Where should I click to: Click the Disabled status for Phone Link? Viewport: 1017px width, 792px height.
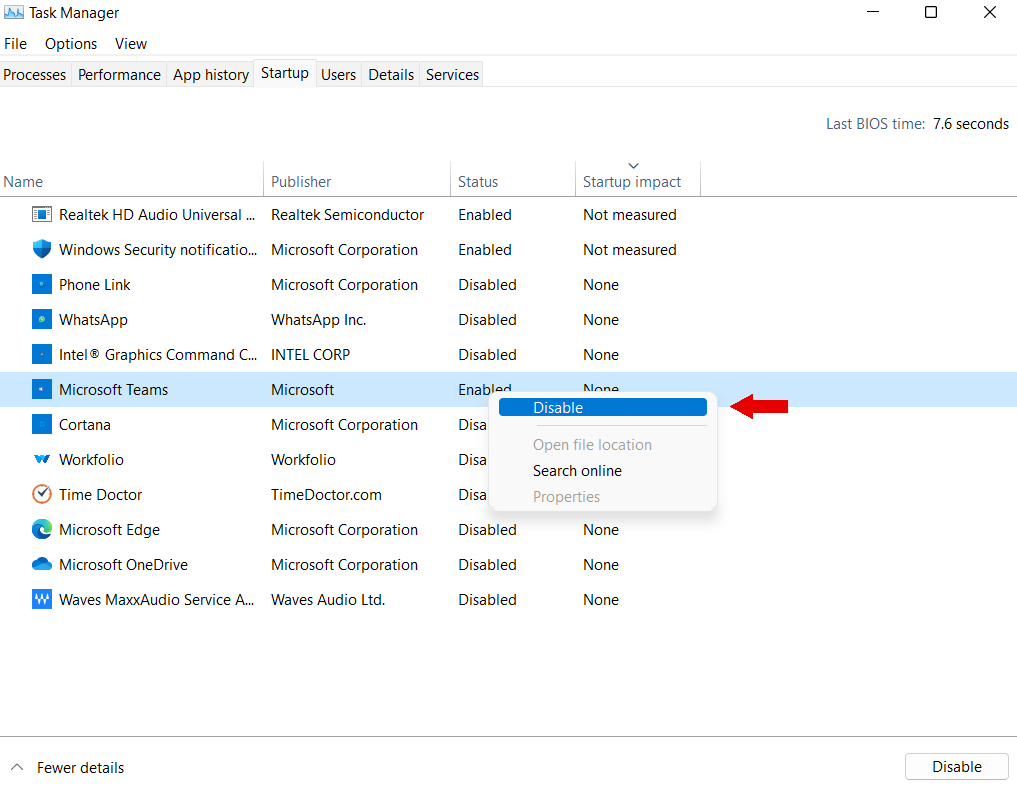click(x=488, y=285)
